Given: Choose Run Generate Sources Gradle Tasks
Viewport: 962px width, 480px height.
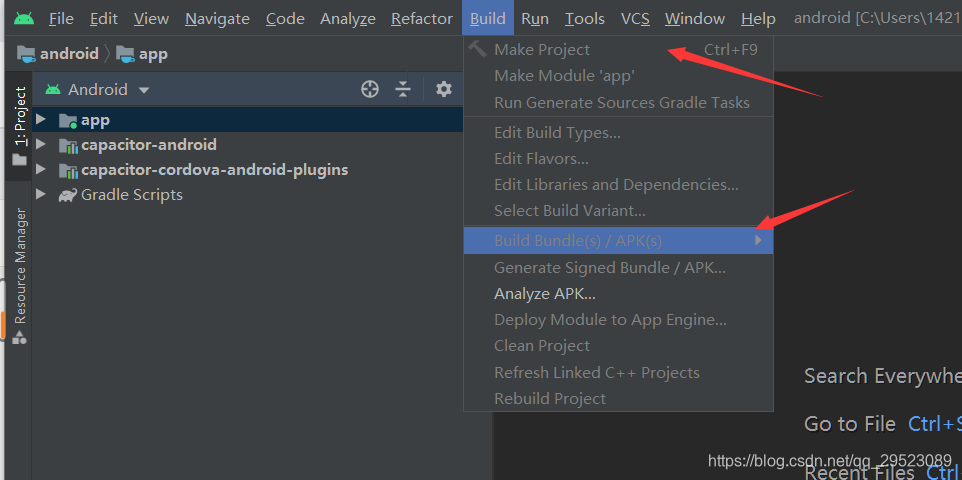Looking at the screenshot, I should coord(618,103).
